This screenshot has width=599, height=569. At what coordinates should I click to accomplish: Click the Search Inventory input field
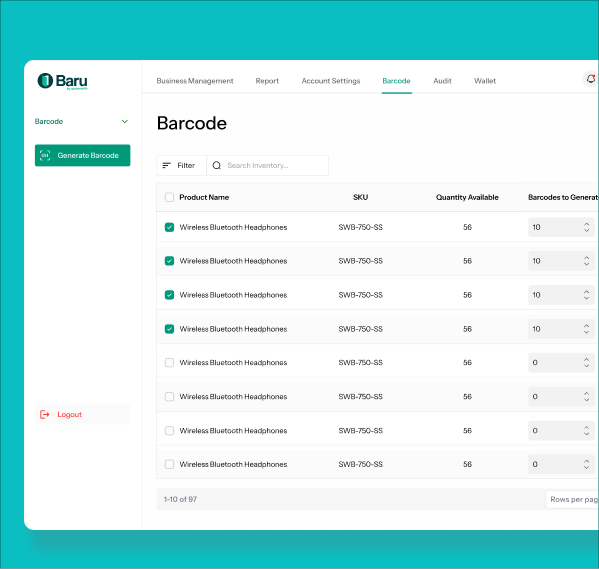(267, 165)
